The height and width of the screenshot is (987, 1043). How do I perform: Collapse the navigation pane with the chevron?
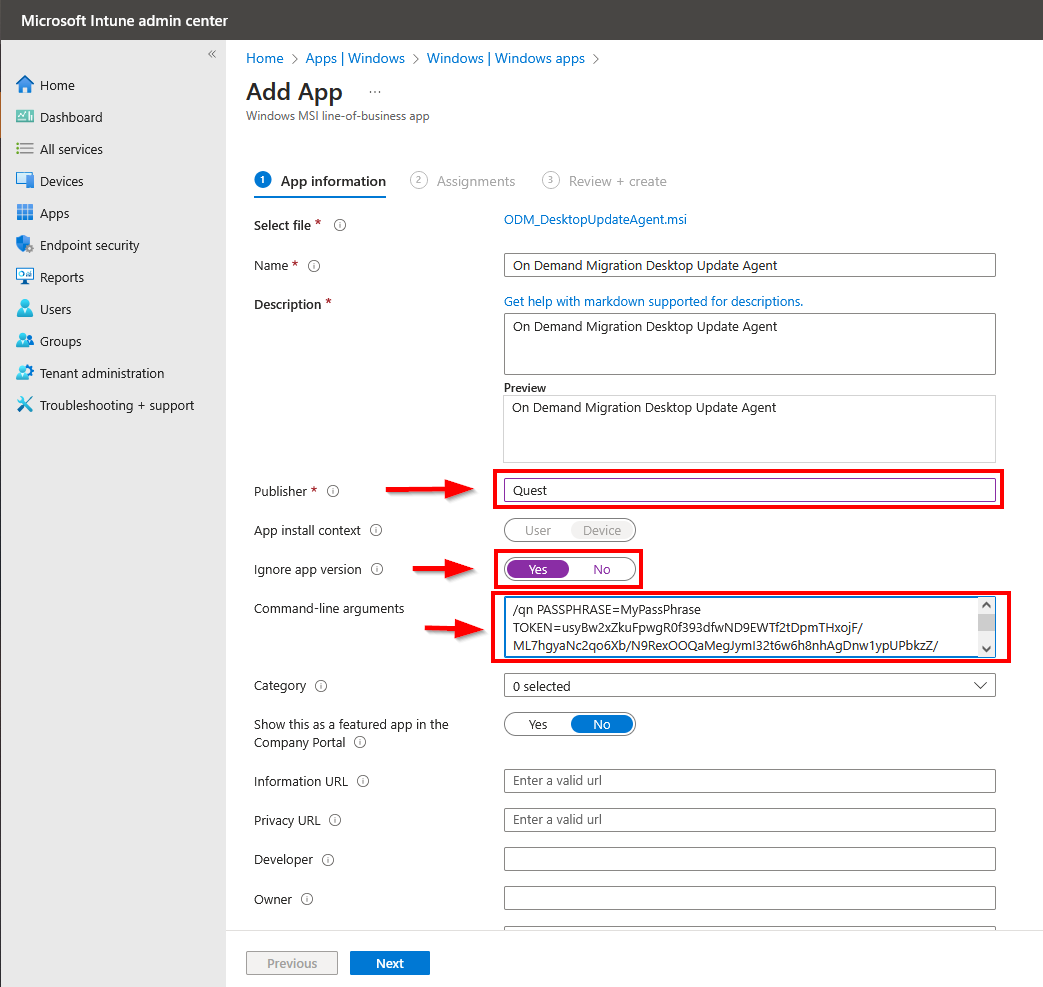(x=211, y=54)
